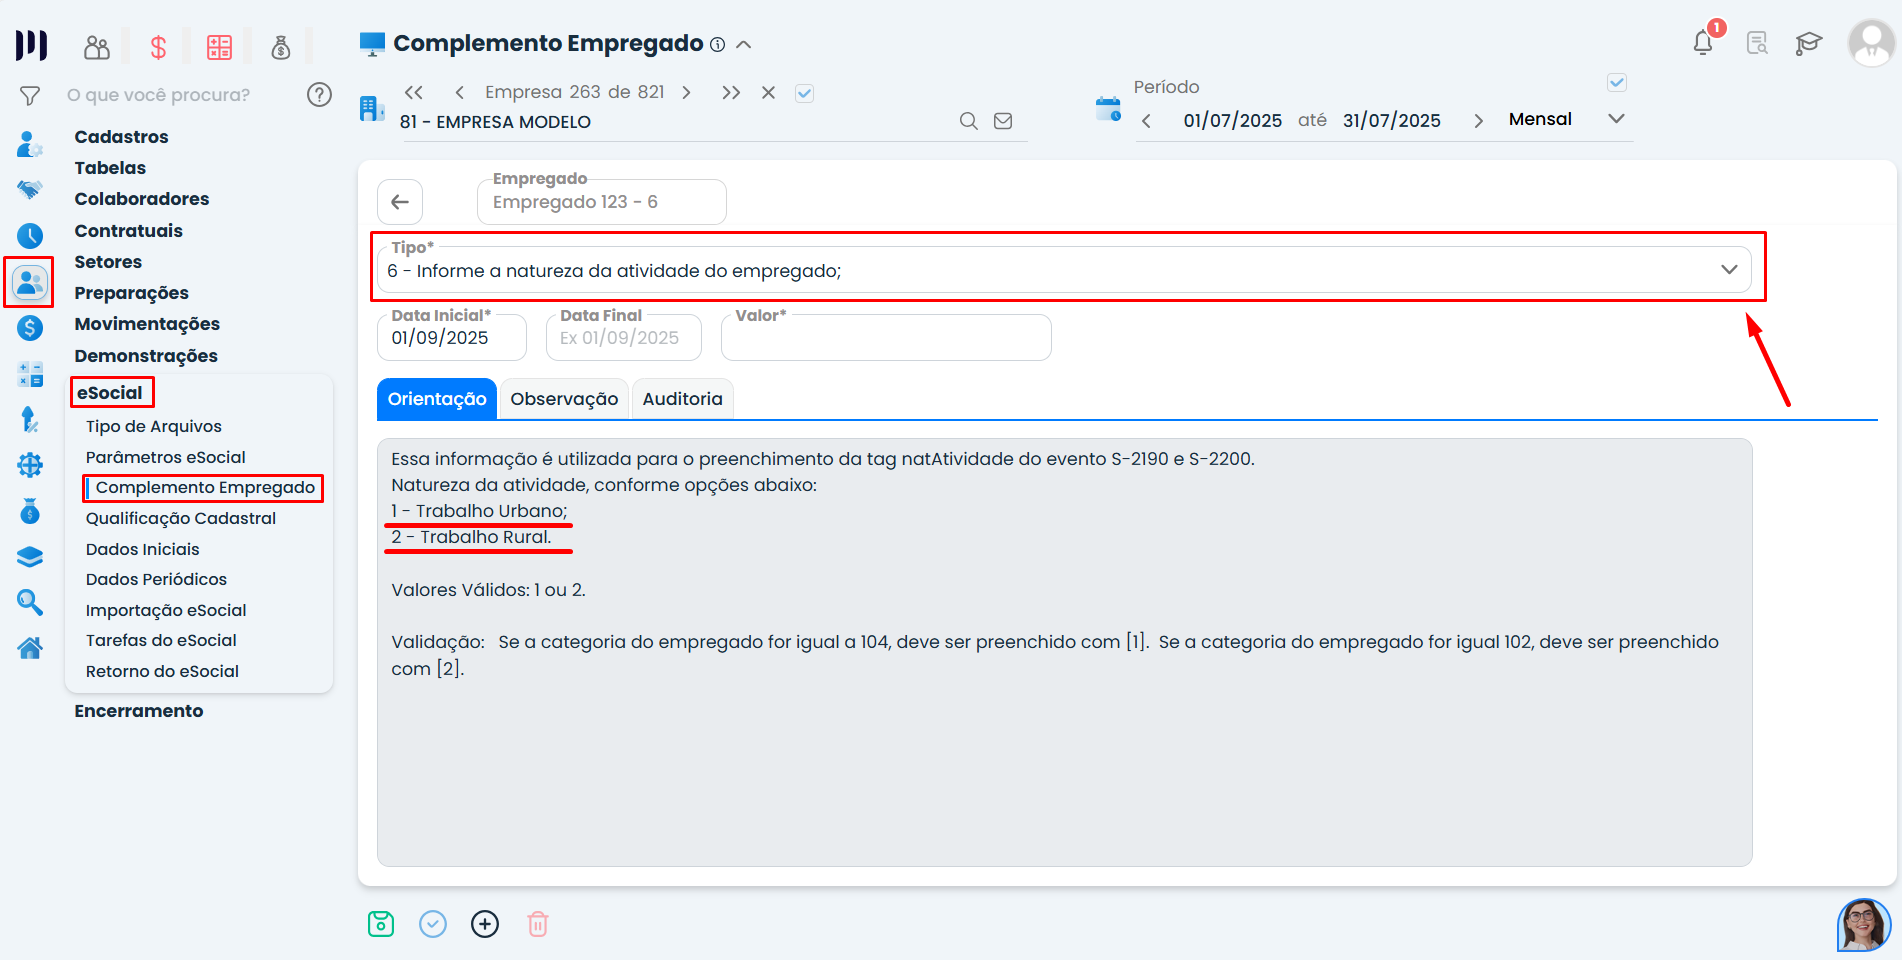Viewport: 1902px width, 960px height.
Task: Select the stacked layers sidebar icon
Action: [30, 558]
